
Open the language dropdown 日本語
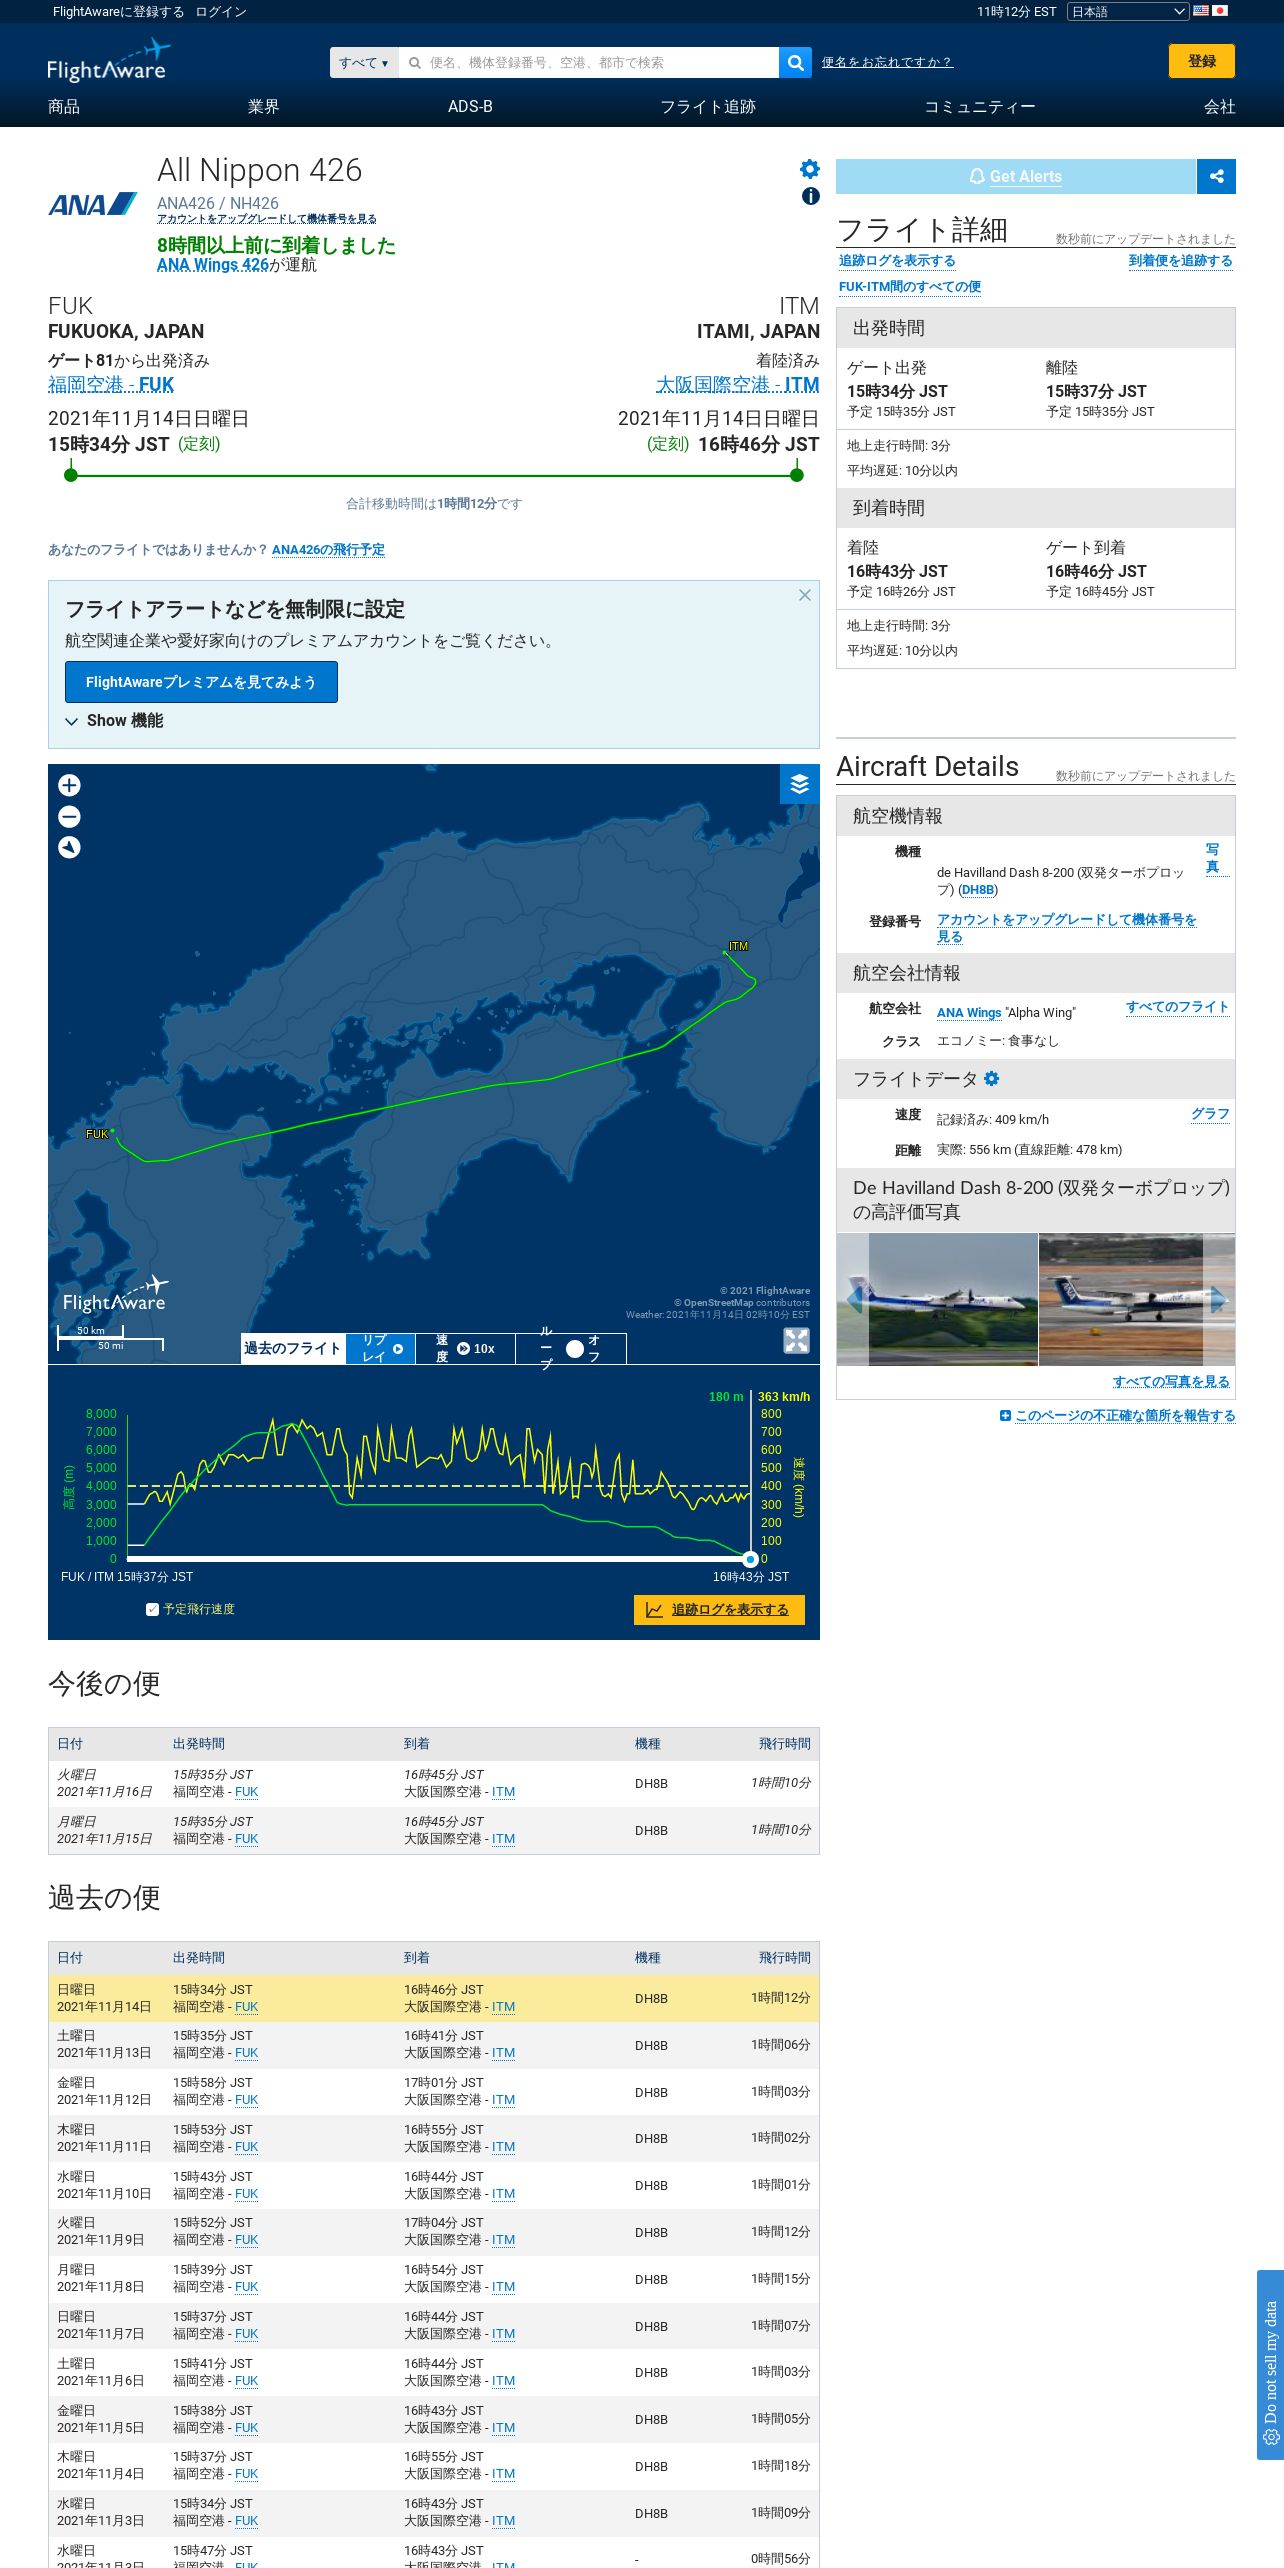pos(1128,12)
